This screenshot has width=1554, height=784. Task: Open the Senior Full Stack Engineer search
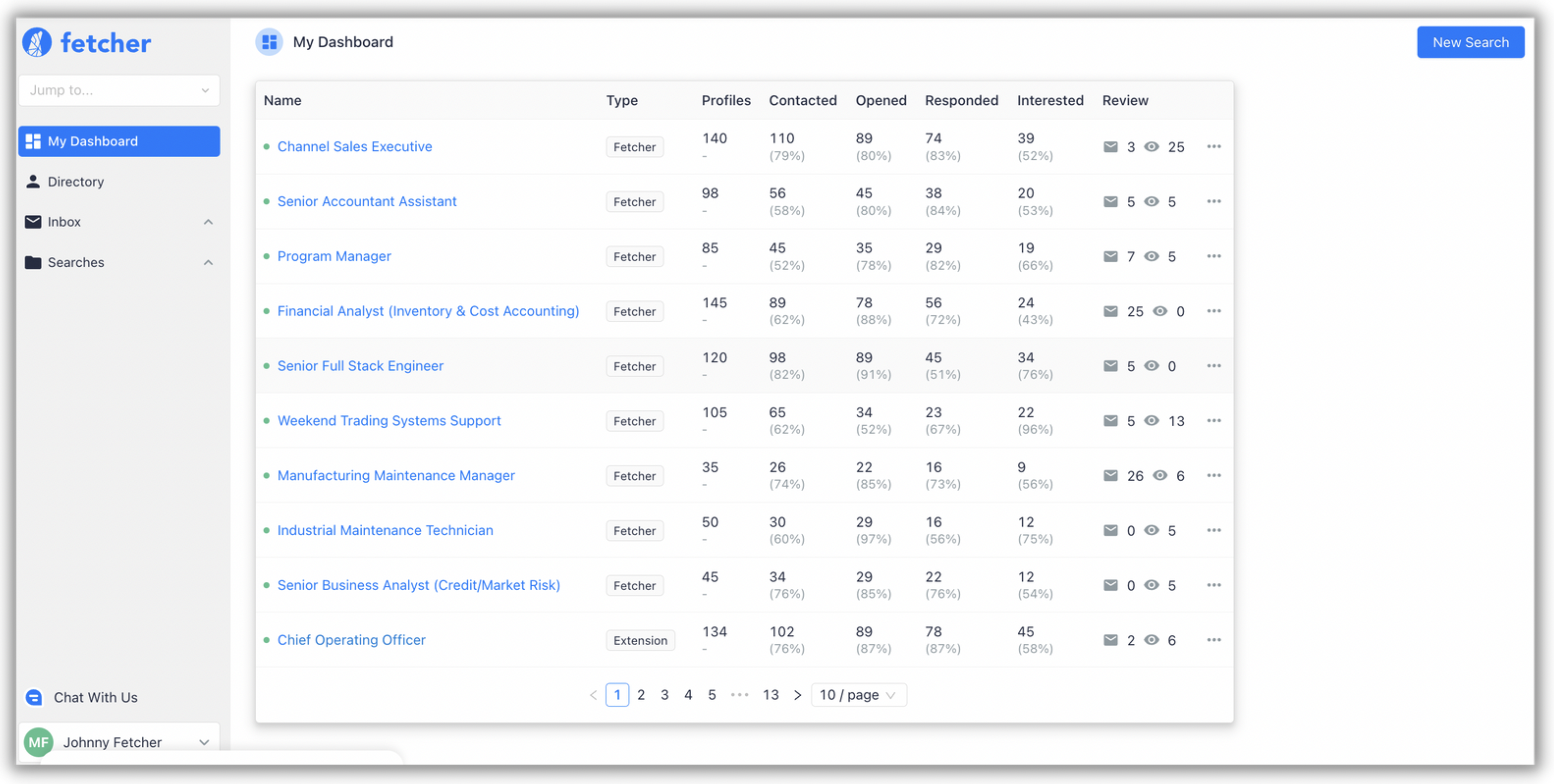pyautogui.click(x=360, y=366)
